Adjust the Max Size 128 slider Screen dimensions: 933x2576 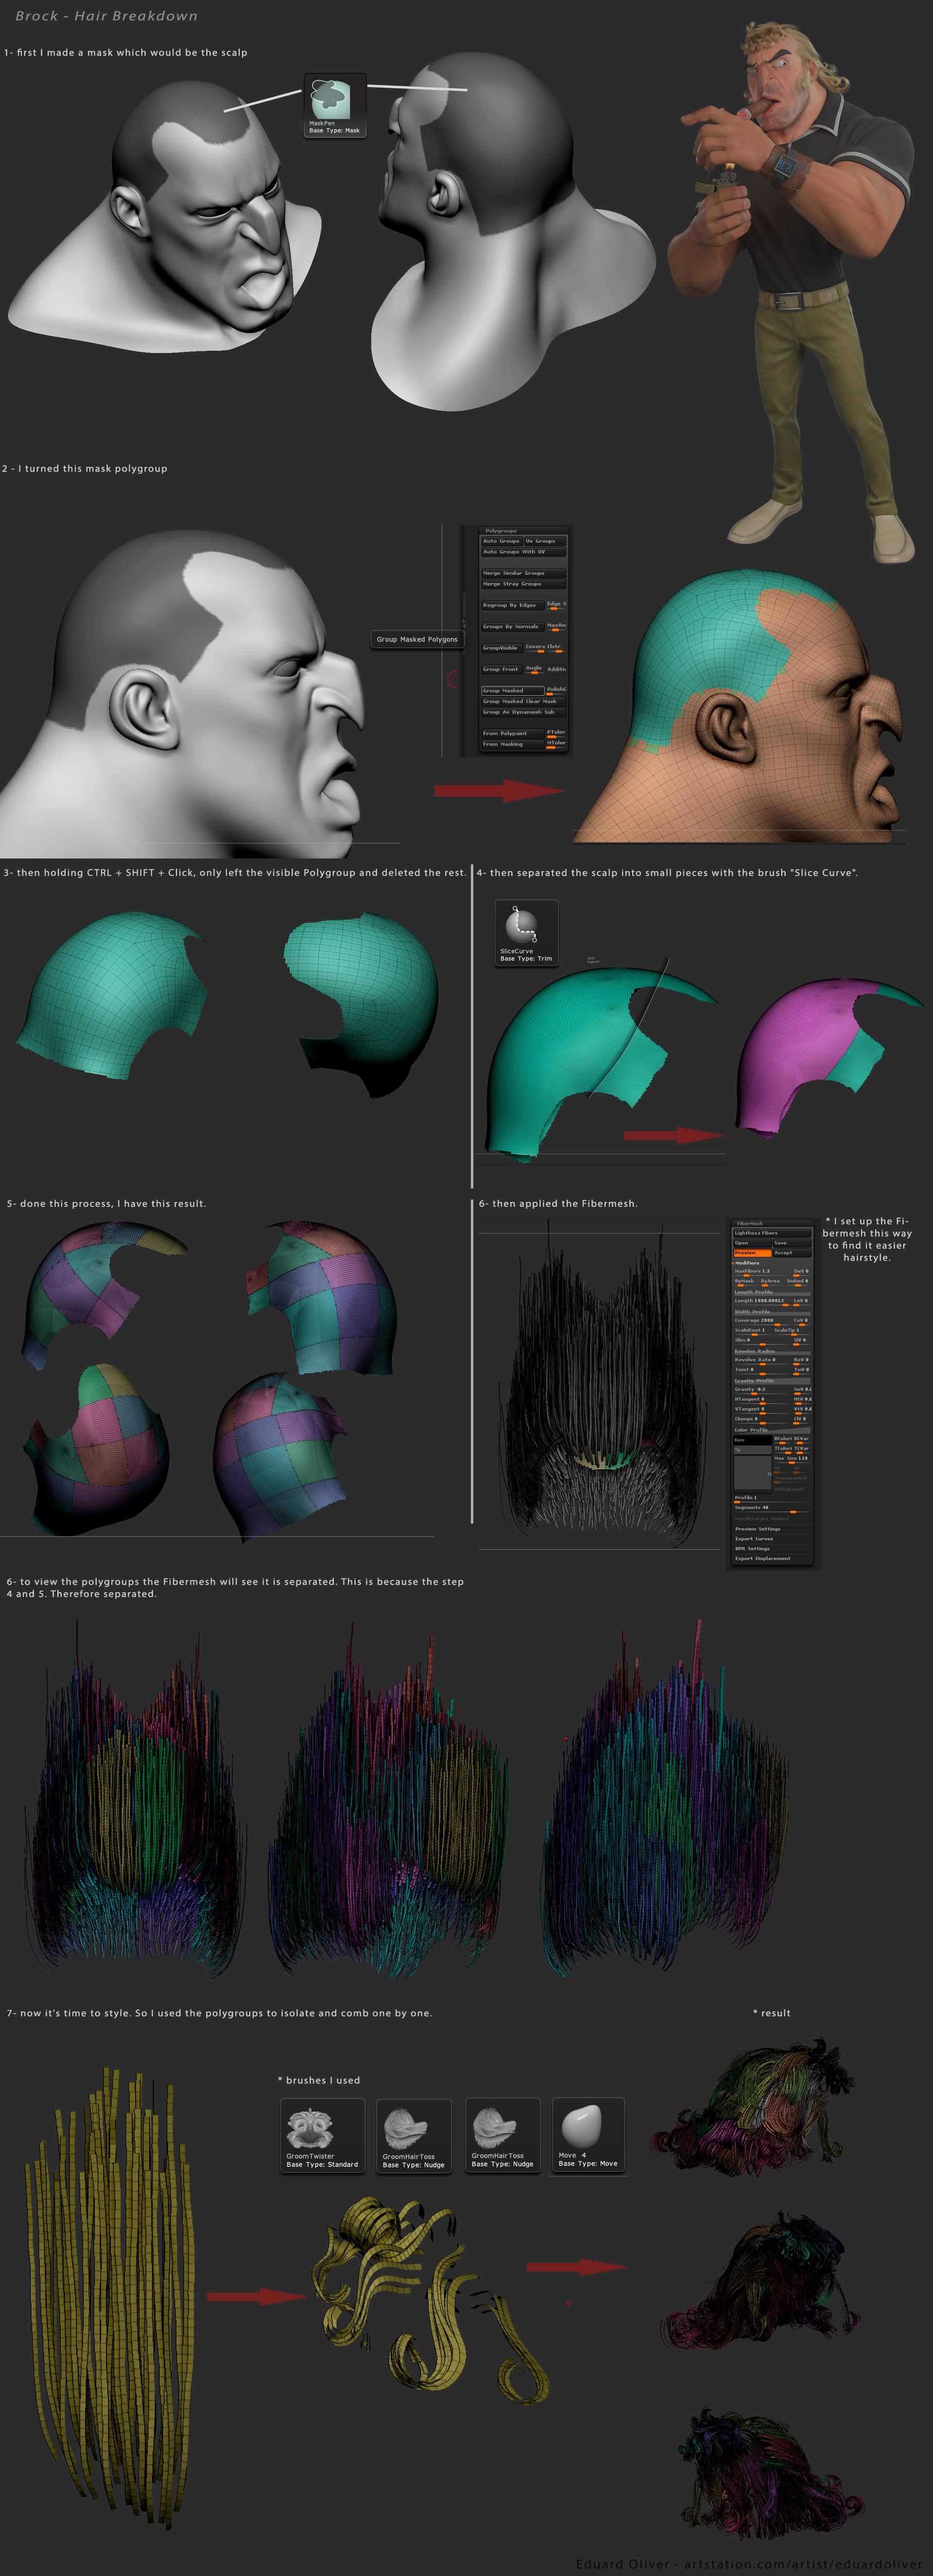point(792,1460)
